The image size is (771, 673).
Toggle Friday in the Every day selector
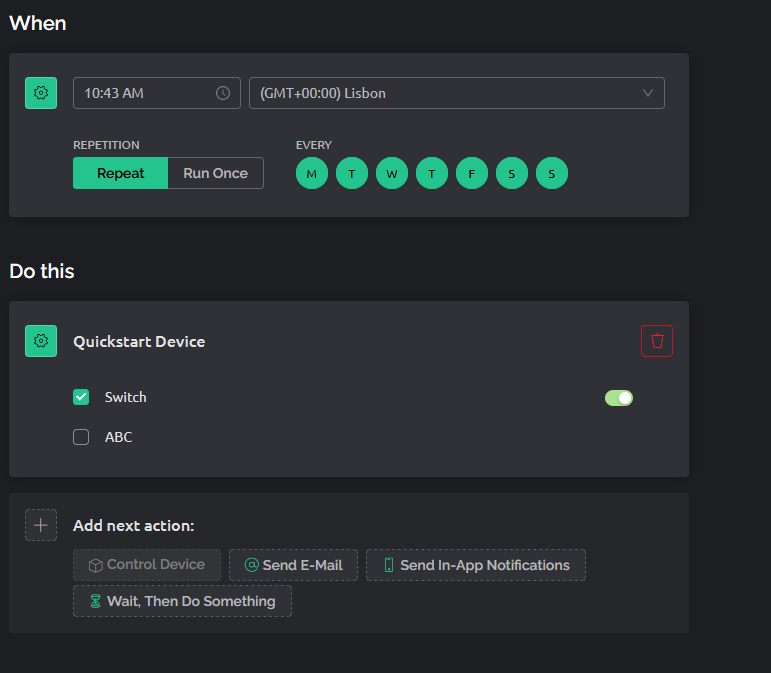tap(472, 173)
